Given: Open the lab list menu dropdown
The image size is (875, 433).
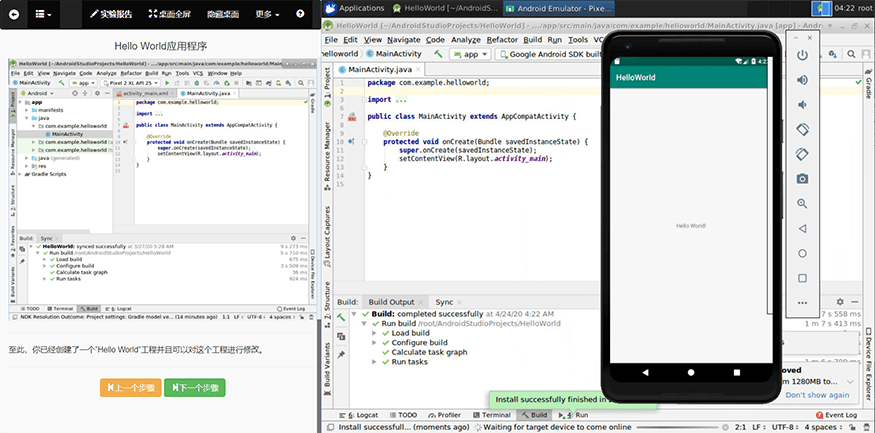Looking at the screenshot, I should 43,15.
